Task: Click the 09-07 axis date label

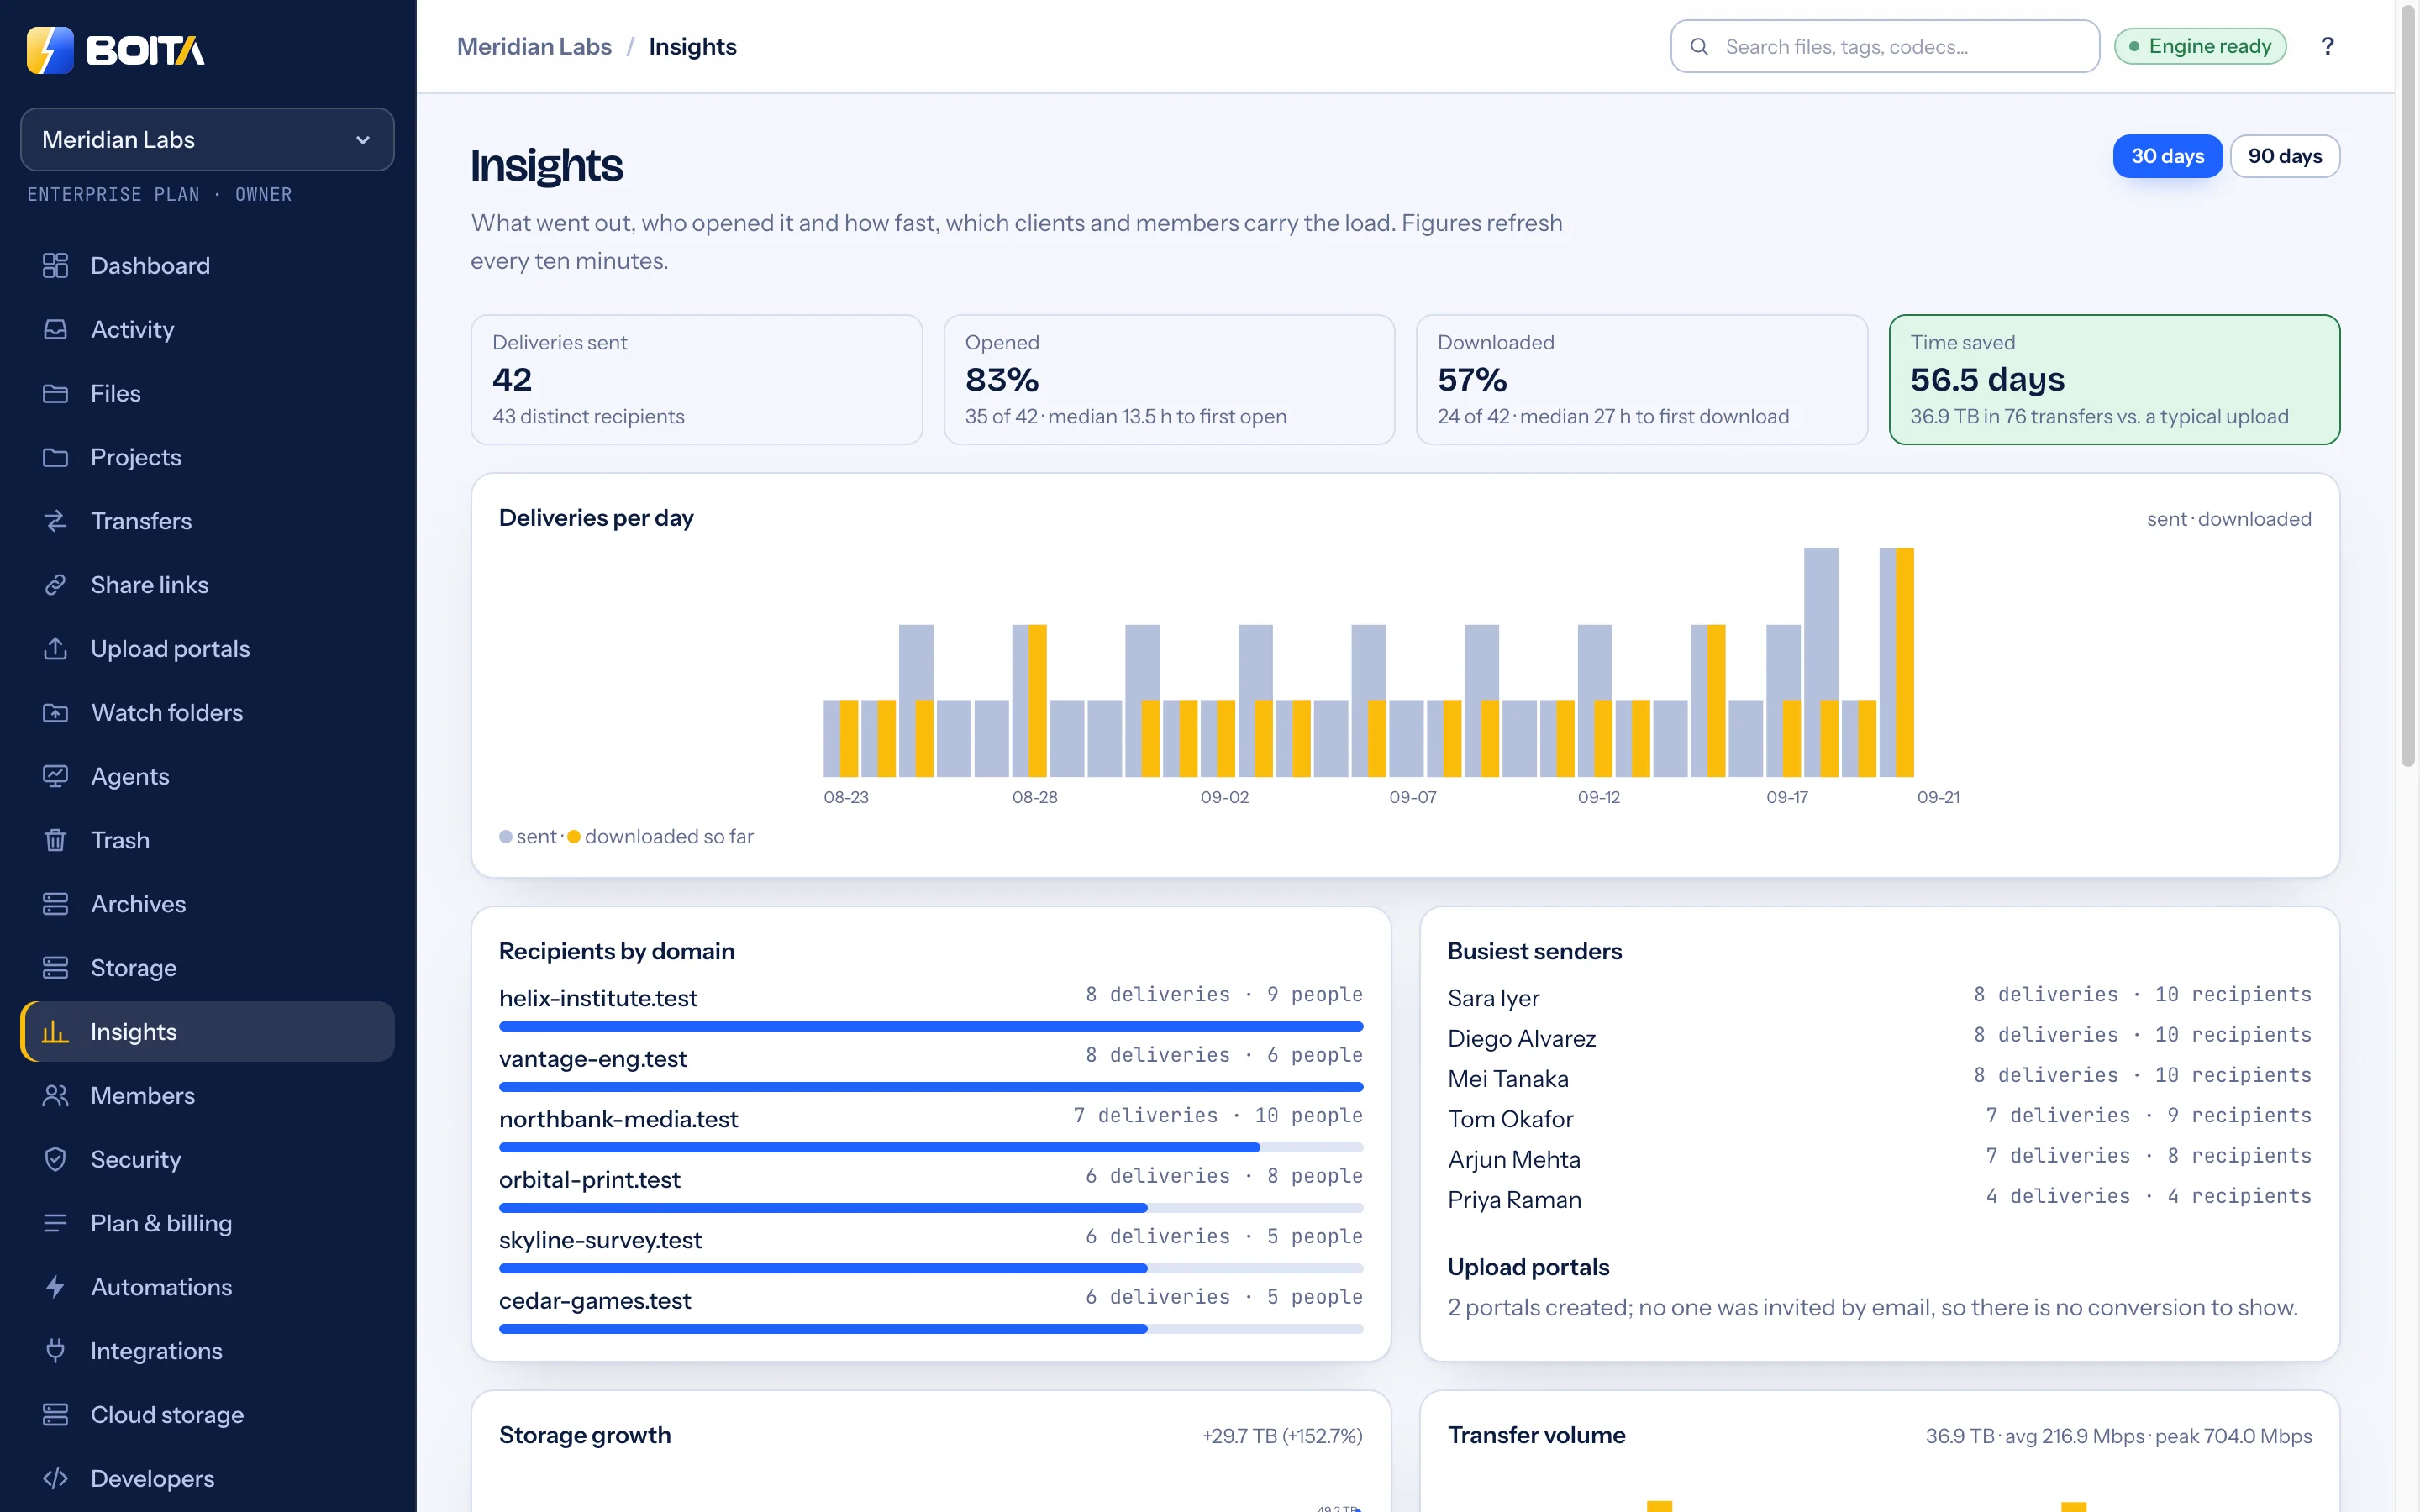Action: click(1412, 797)
